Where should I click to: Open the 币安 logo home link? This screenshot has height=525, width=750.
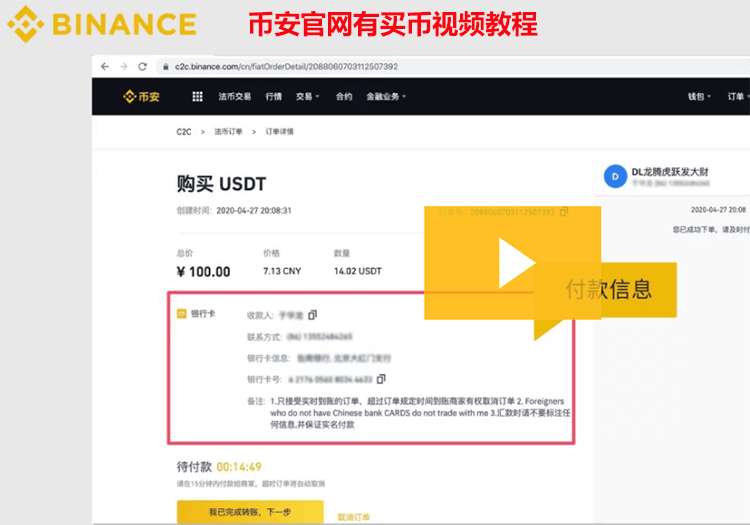(x=141, y=97)
